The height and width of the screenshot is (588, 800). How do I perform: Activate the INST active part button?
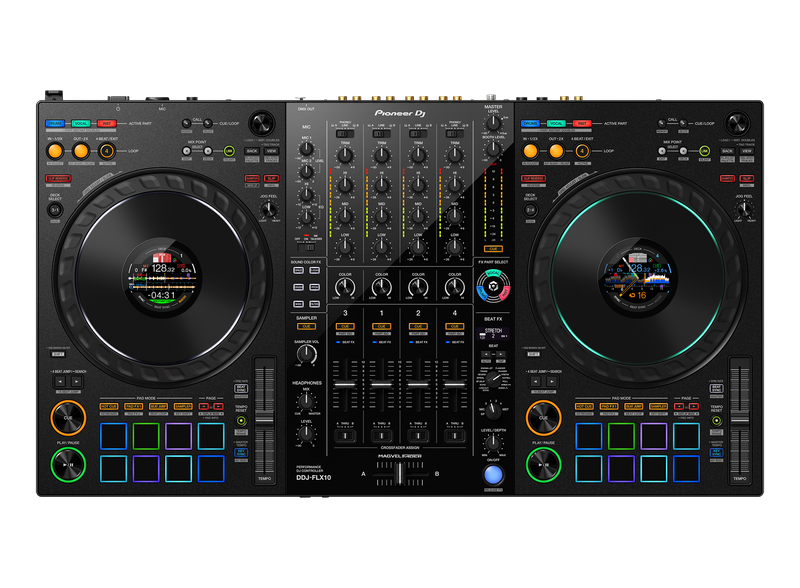[x=106, y=123]
